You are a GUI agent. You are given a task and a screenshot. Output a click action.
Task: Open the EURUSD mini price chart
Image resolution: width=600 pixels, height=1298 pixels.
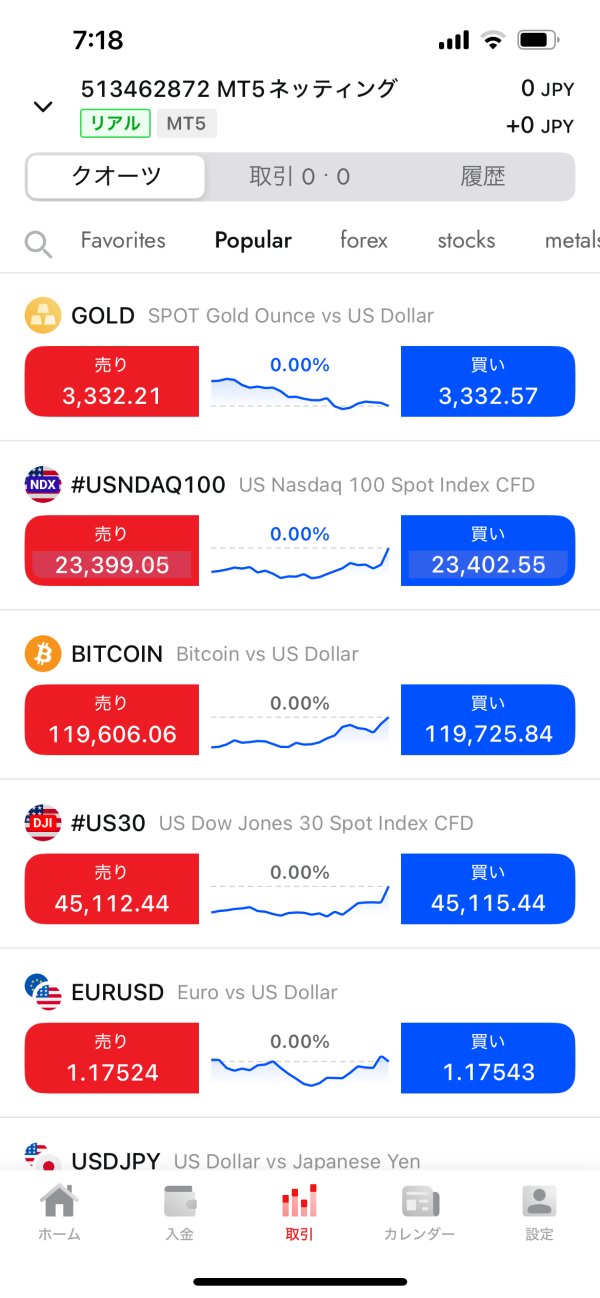299,1070
